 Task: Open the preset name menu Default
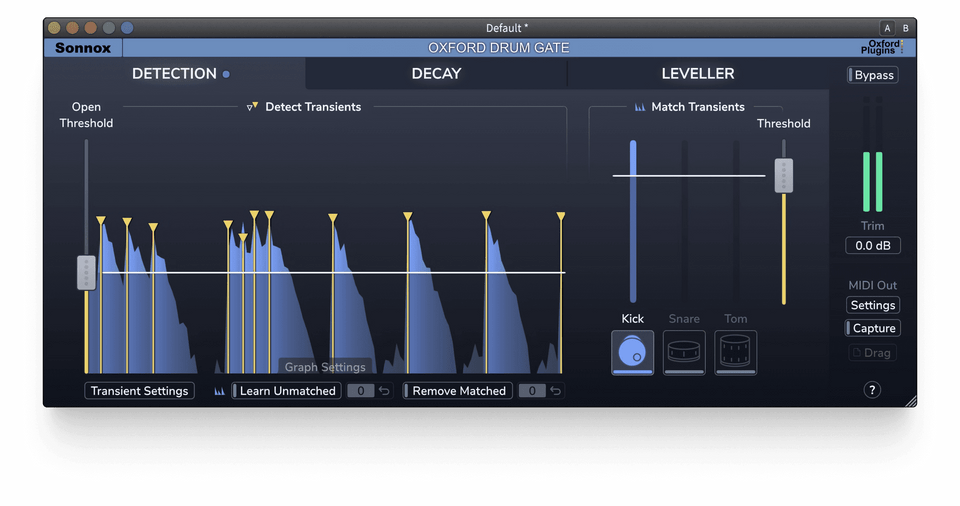(507, 28)
